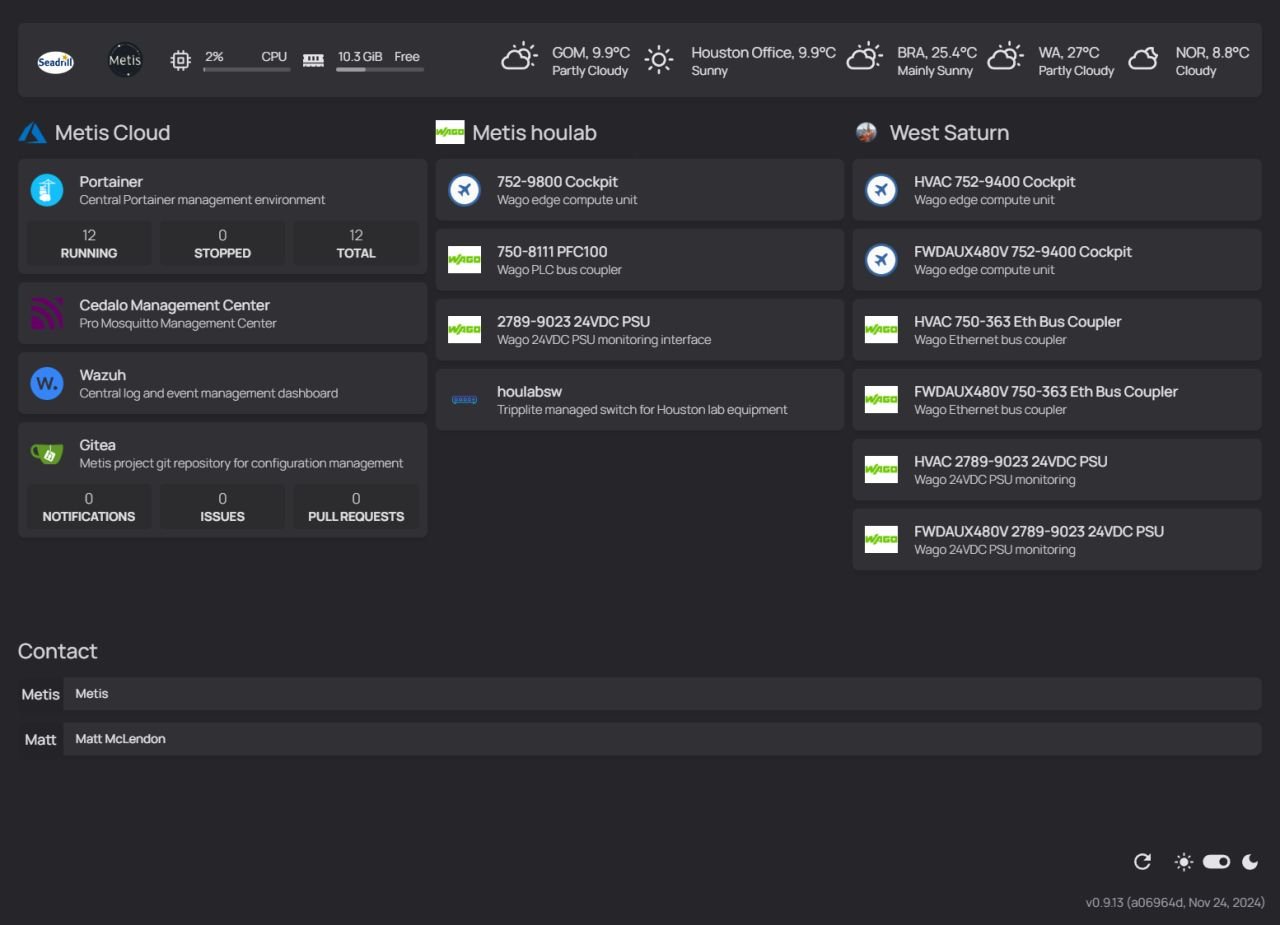Click the Portainer Running count tile
The image size is (1280, 925).
point(89,243)
